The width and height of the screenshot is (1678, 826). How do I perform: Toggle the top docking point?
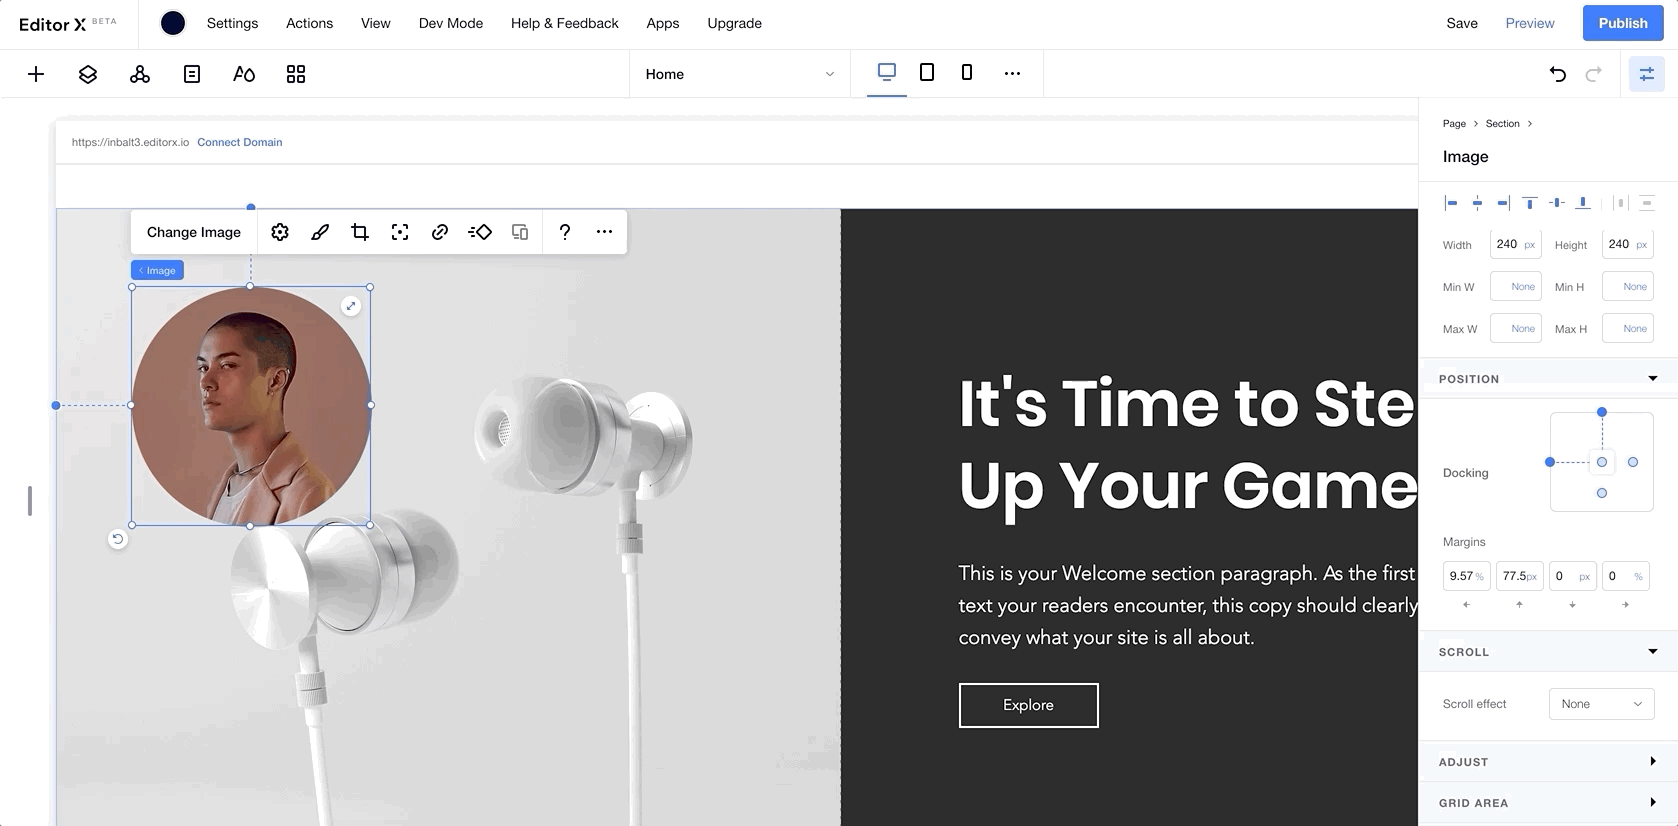[1602, 412]
